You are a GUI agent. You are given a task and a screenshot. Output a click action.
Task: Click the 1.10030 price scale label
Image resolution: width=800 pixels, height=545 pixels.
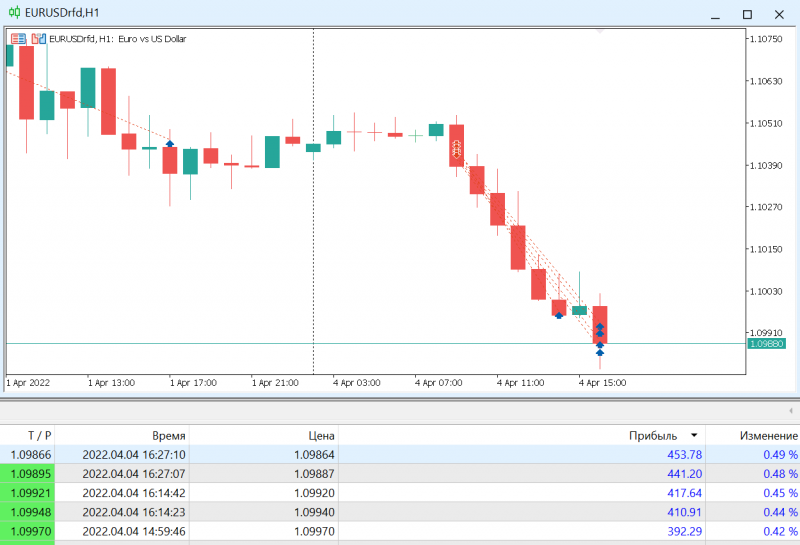pyautogui.click(x=766, y=291)
